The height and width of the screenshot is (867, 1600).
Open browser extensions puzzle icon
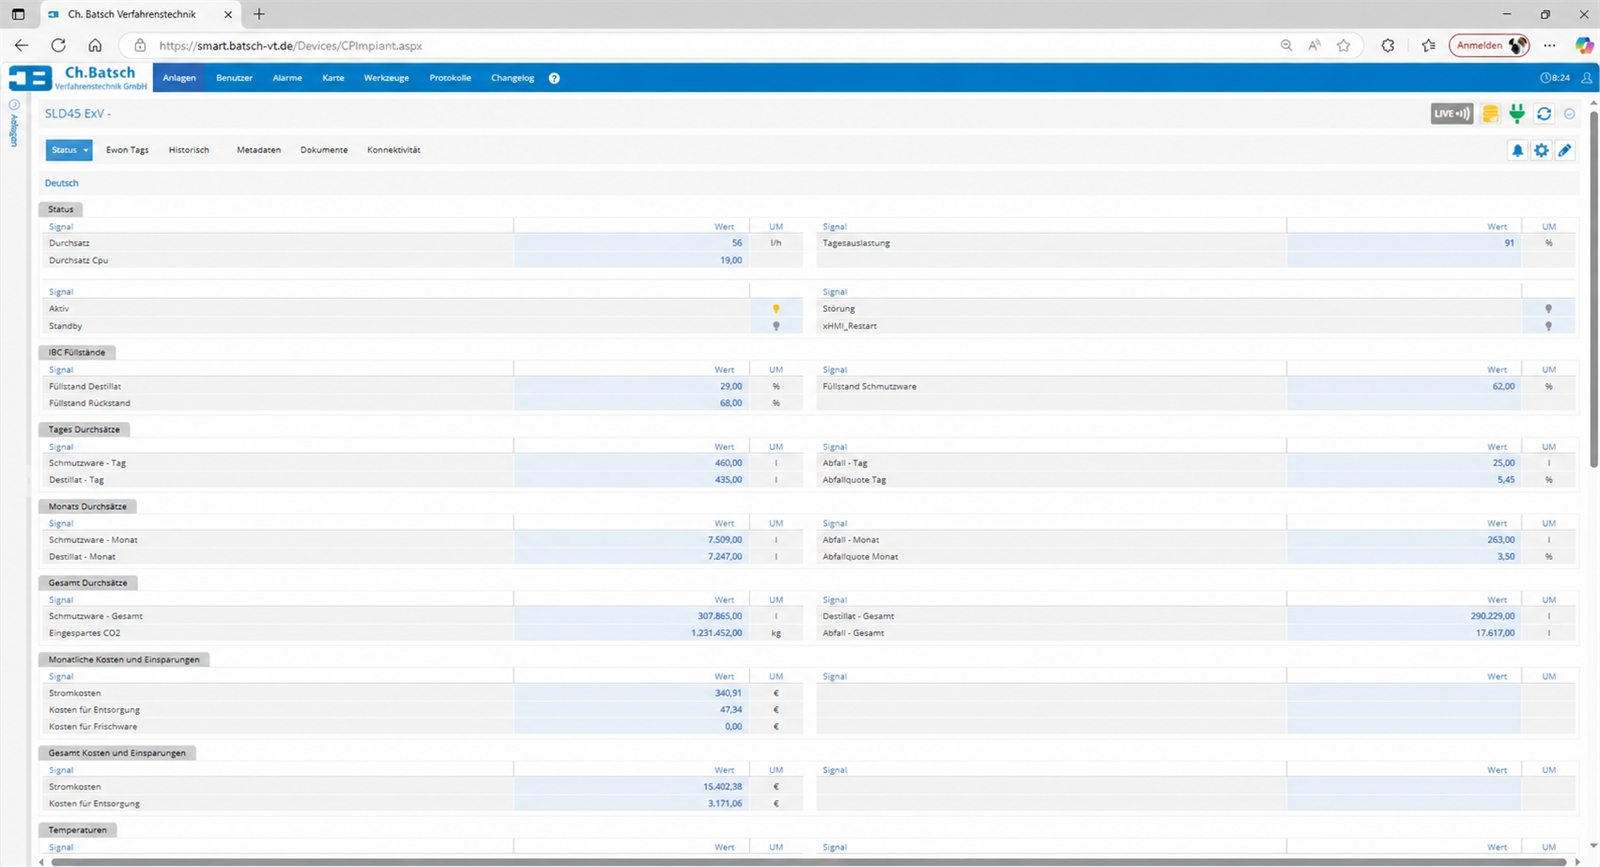[1388, 45]
